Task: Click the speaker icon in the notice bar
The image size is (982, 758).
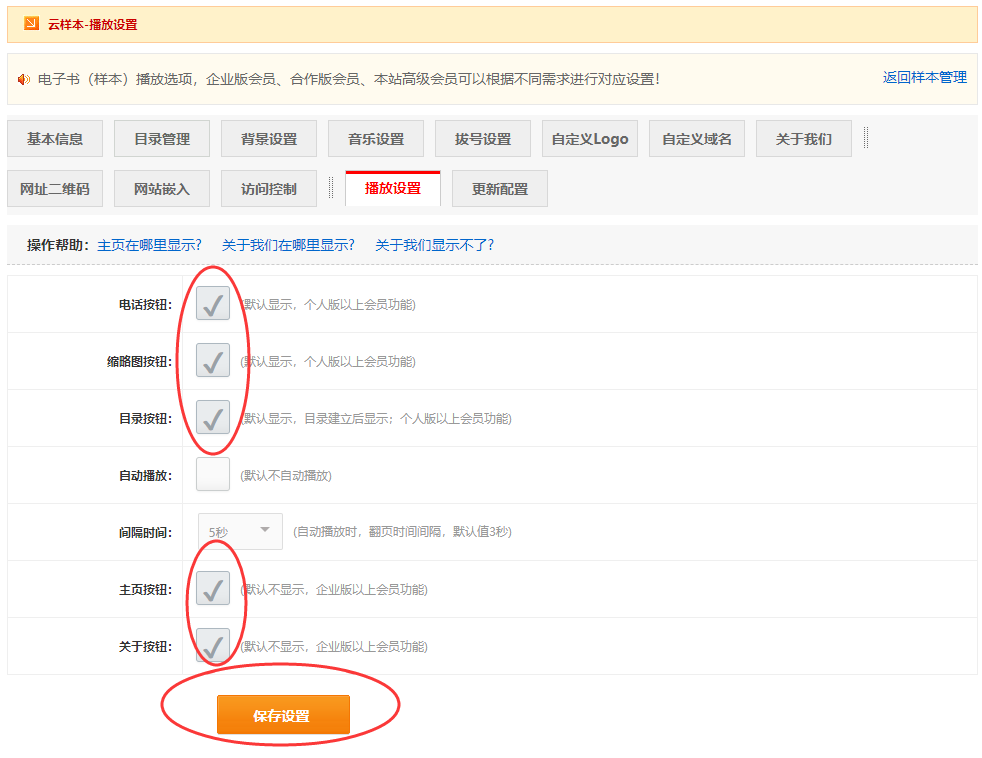Action: (24, 79)
